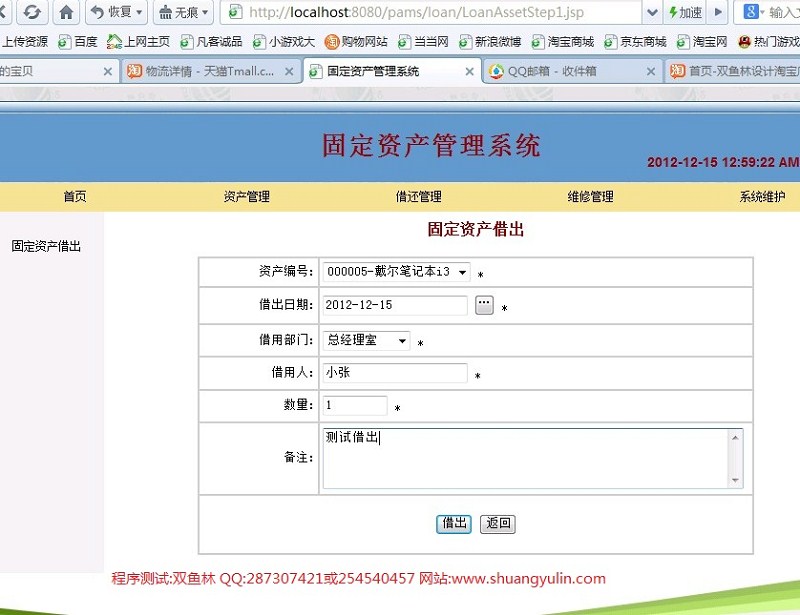Expand the address bar history dropdown

(652, 12)
